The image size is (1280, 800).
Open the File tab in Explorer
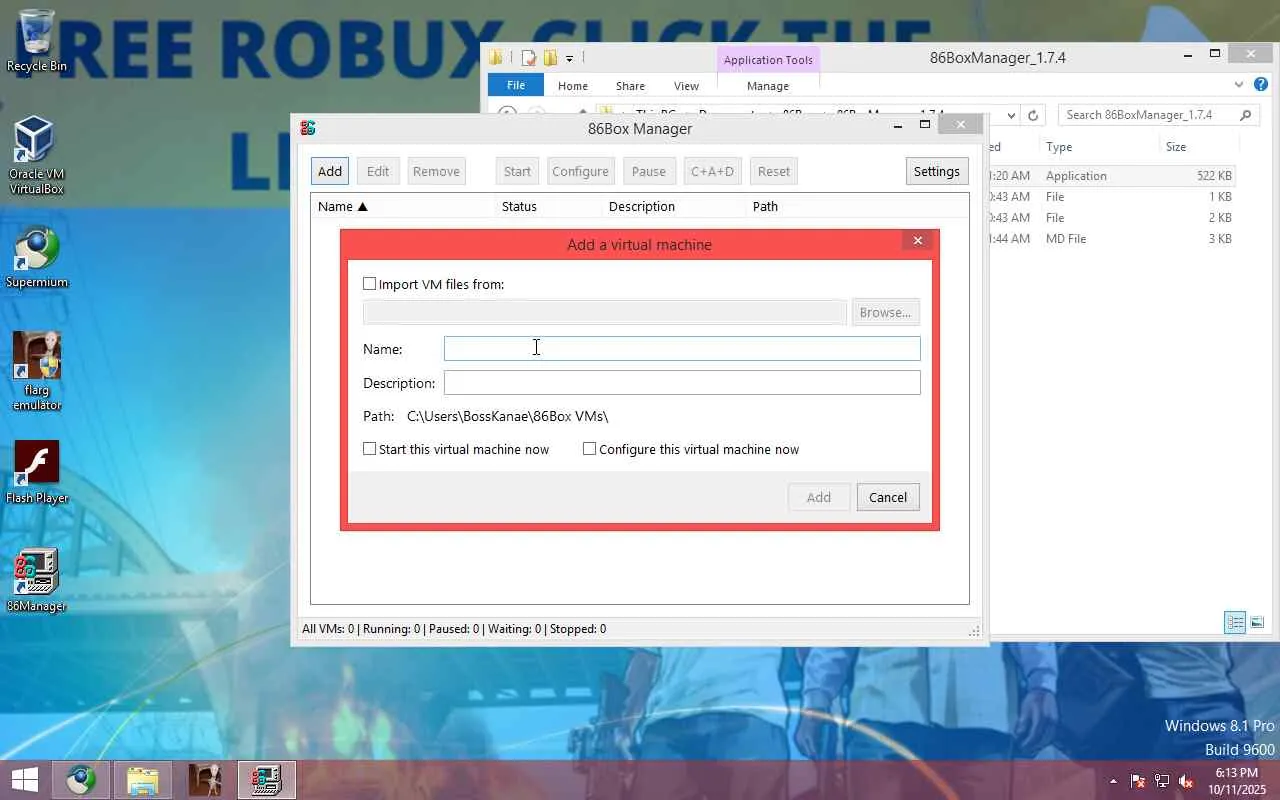click(x=516, y=85)
